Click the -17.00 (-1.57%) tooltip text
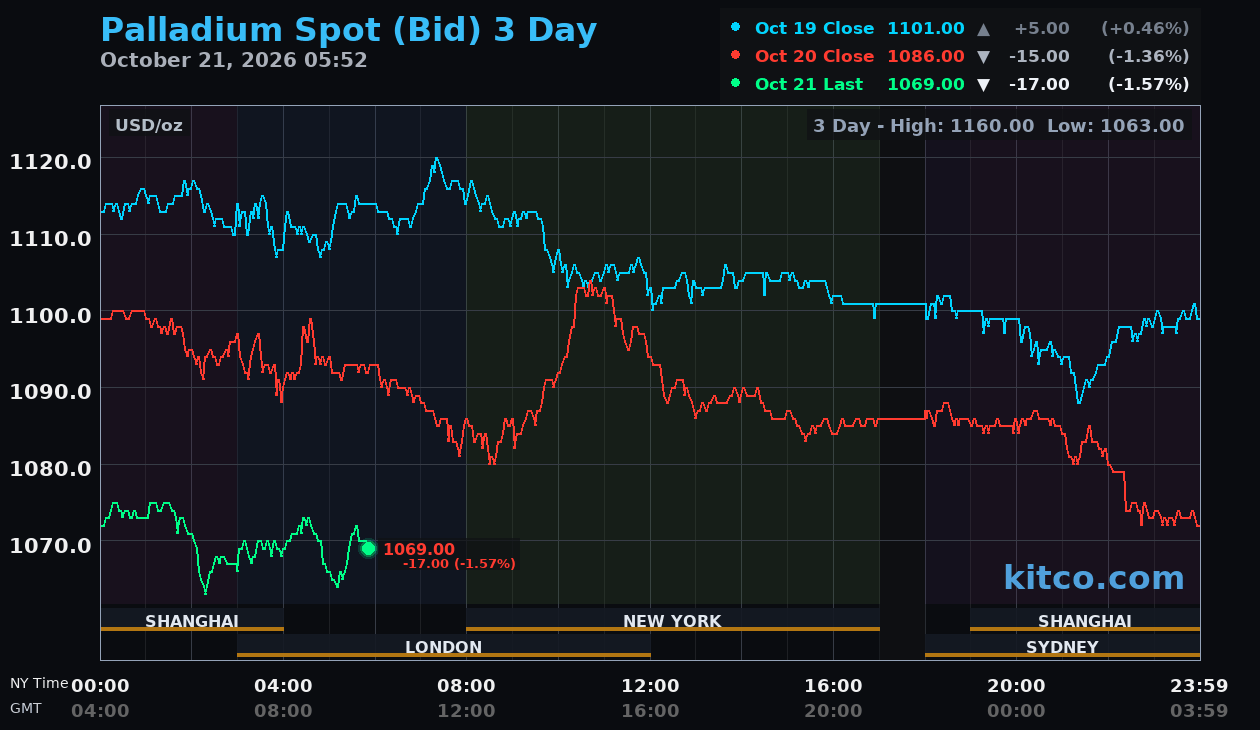The image size is (1260, 730). pos(459,564)
